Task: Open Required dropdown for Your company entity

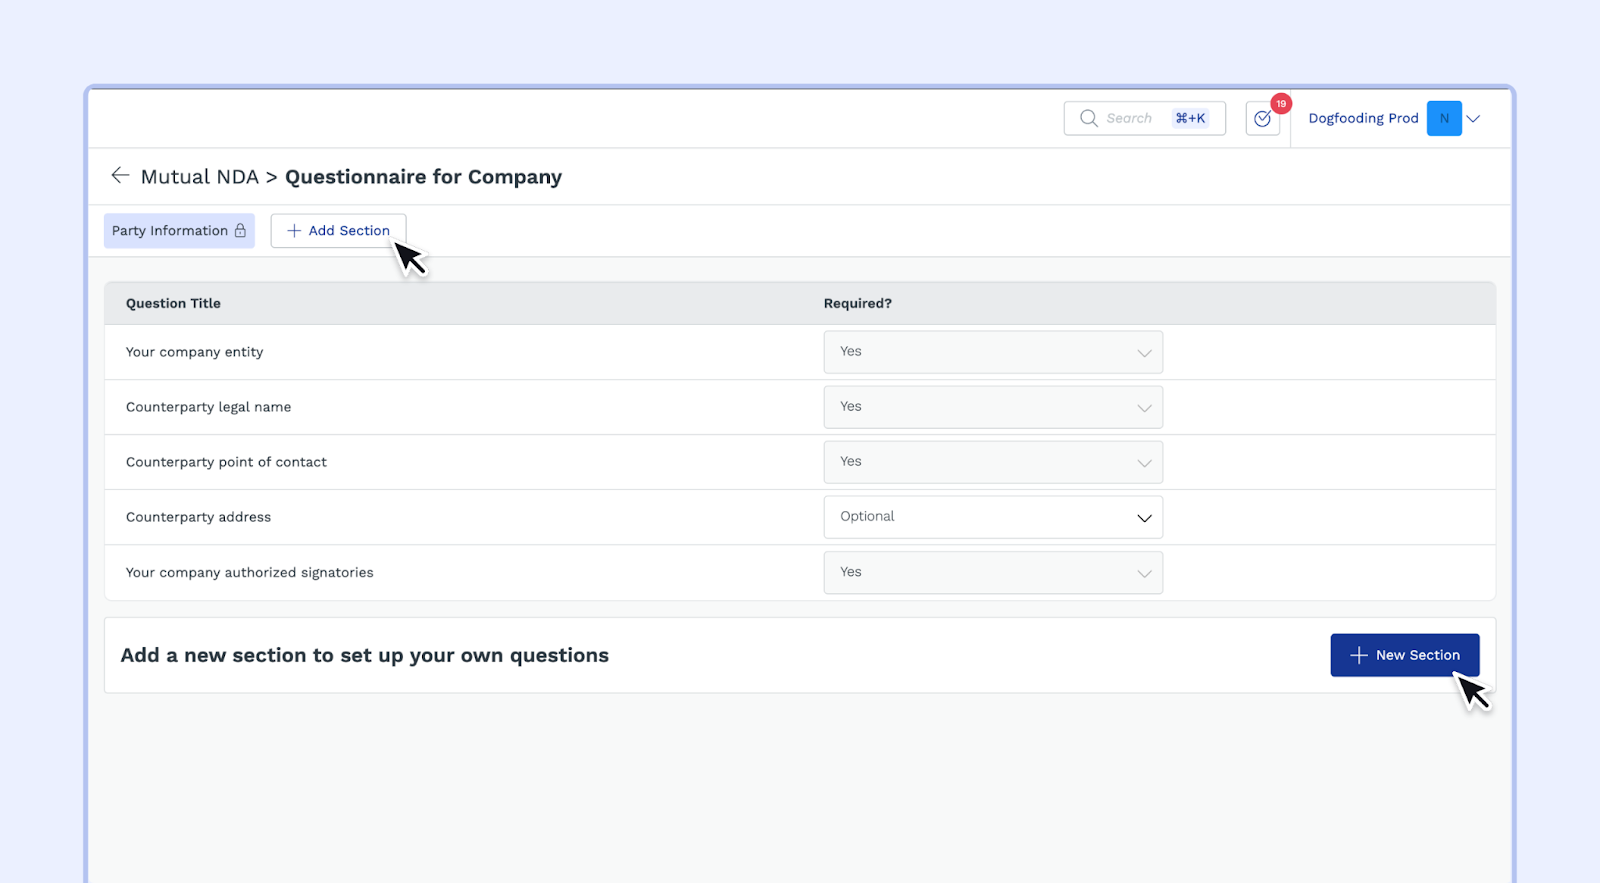Action: (x=993, y=352)
